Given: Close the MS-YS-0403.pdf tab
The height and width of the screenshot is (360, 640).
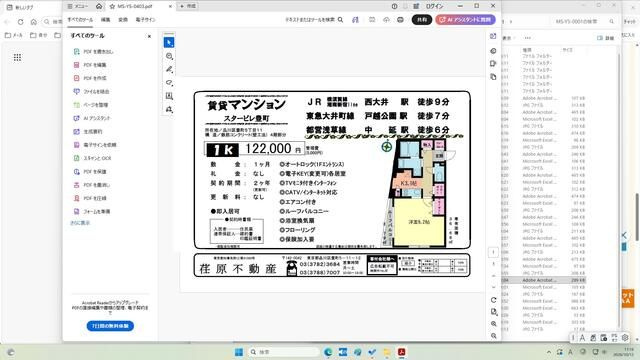Looking at the screenshot, I should click(x=170, y=7).
